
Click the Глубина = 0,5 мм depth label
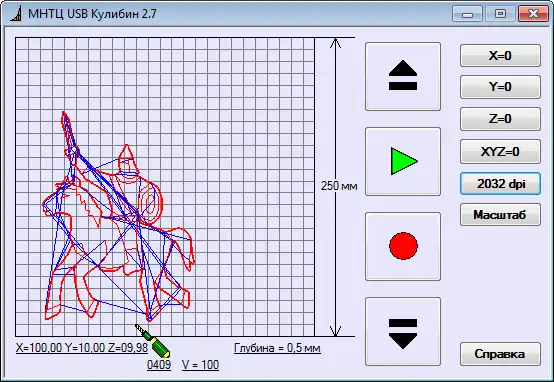[x=277, y=348]
